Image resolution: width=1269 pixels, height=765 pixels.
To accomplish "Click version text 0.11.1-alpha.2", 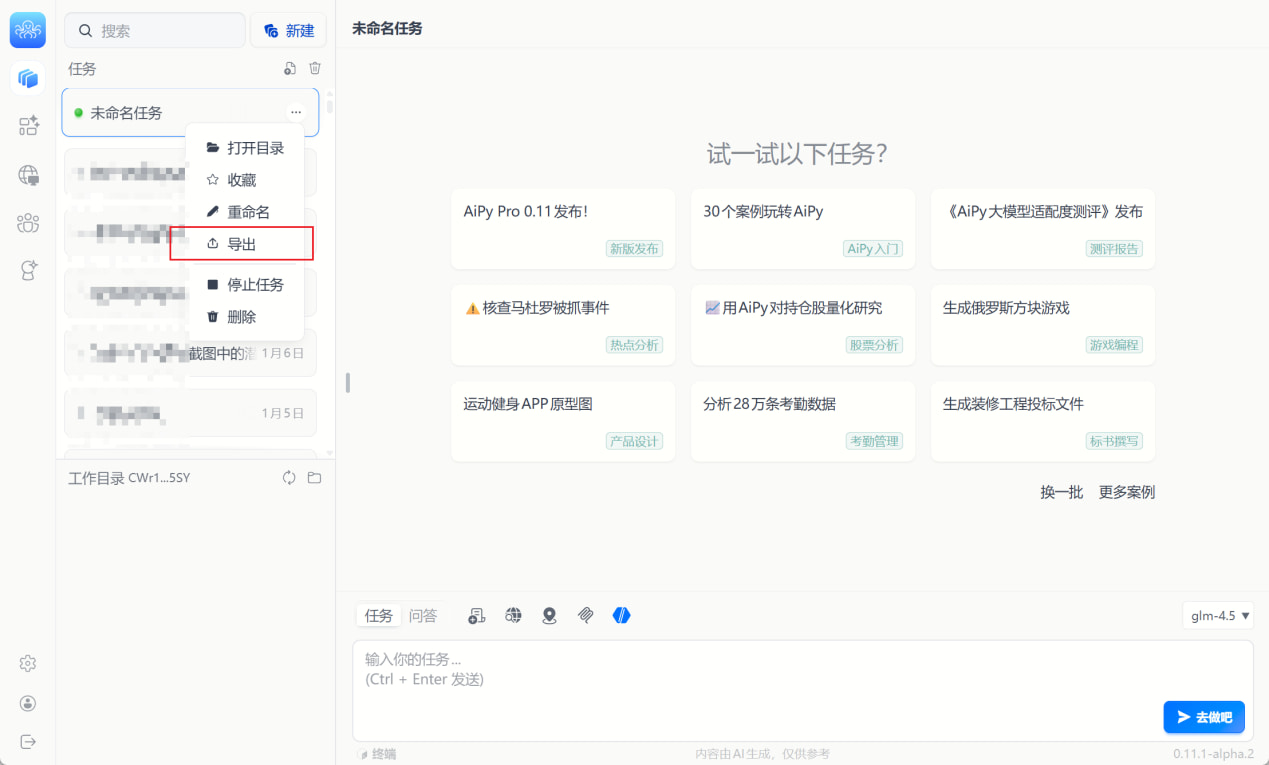I will [x=1213, y=754].
